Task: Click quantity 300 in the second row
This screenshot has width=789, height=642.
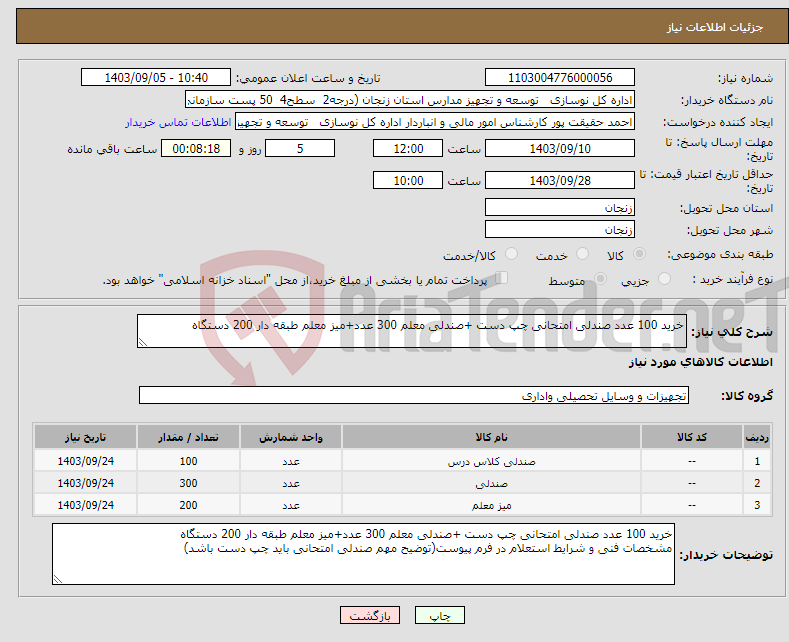Action: pos(188,484)
